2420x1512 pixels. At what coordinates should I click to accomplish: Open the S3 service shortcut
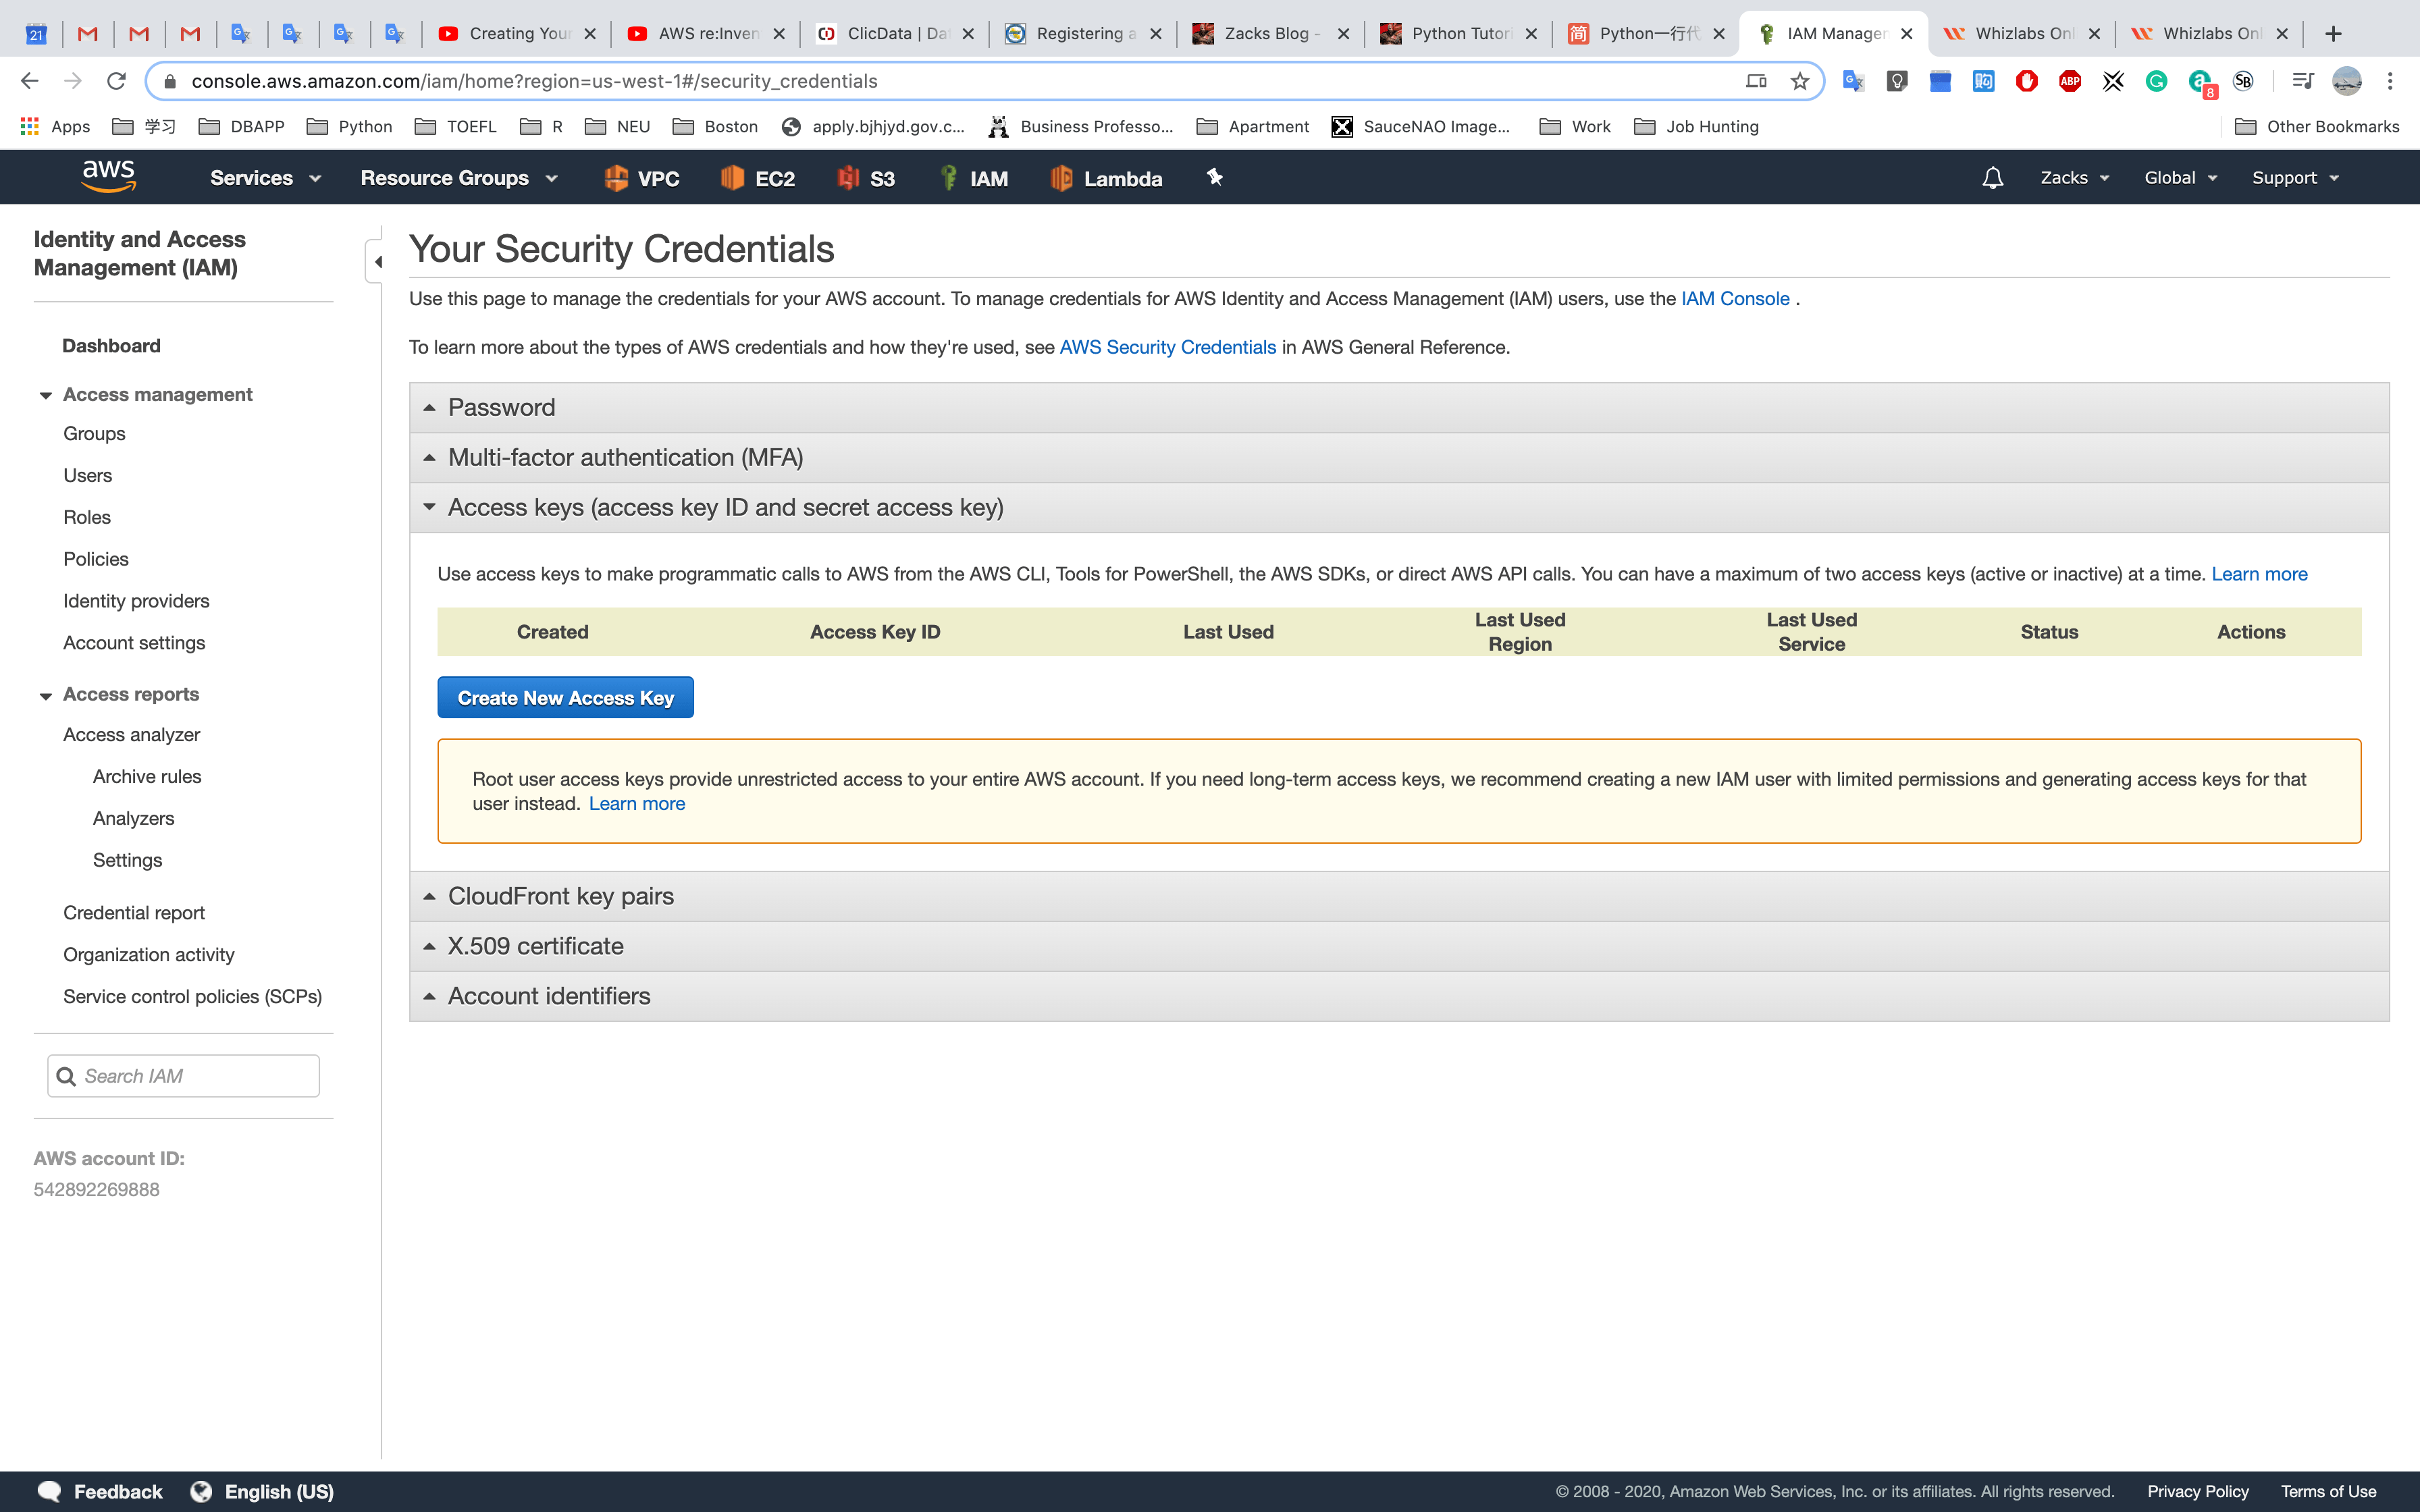(x=864, y=177)
